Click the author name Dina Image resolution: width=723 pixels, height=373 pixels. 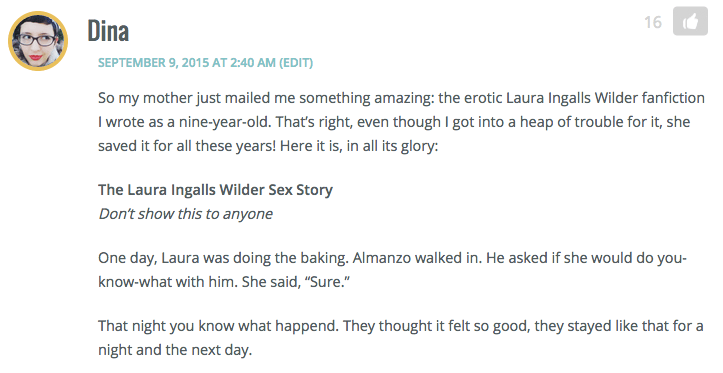(108, 31)
